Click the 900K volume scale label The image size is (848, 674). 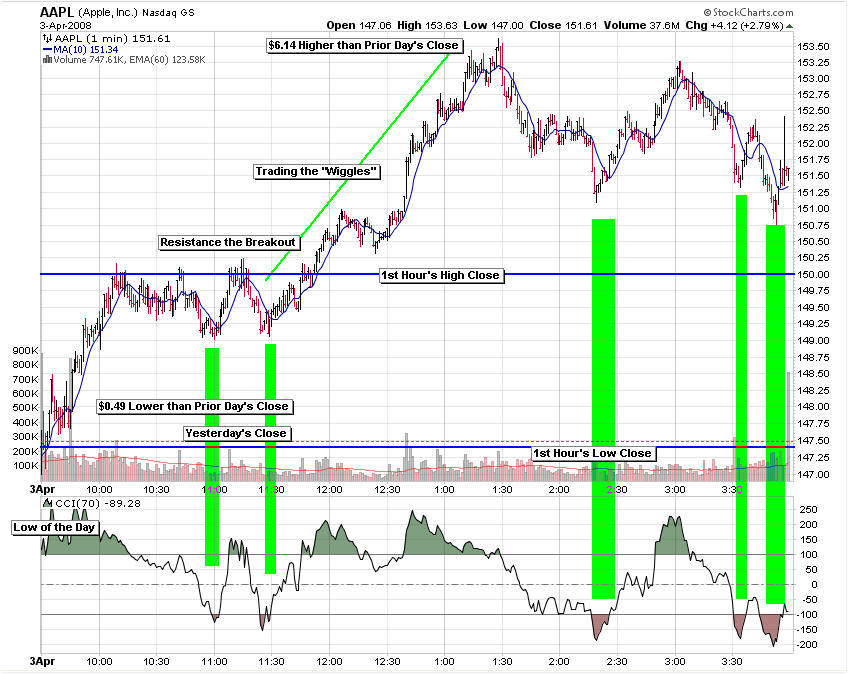(25, 351)
